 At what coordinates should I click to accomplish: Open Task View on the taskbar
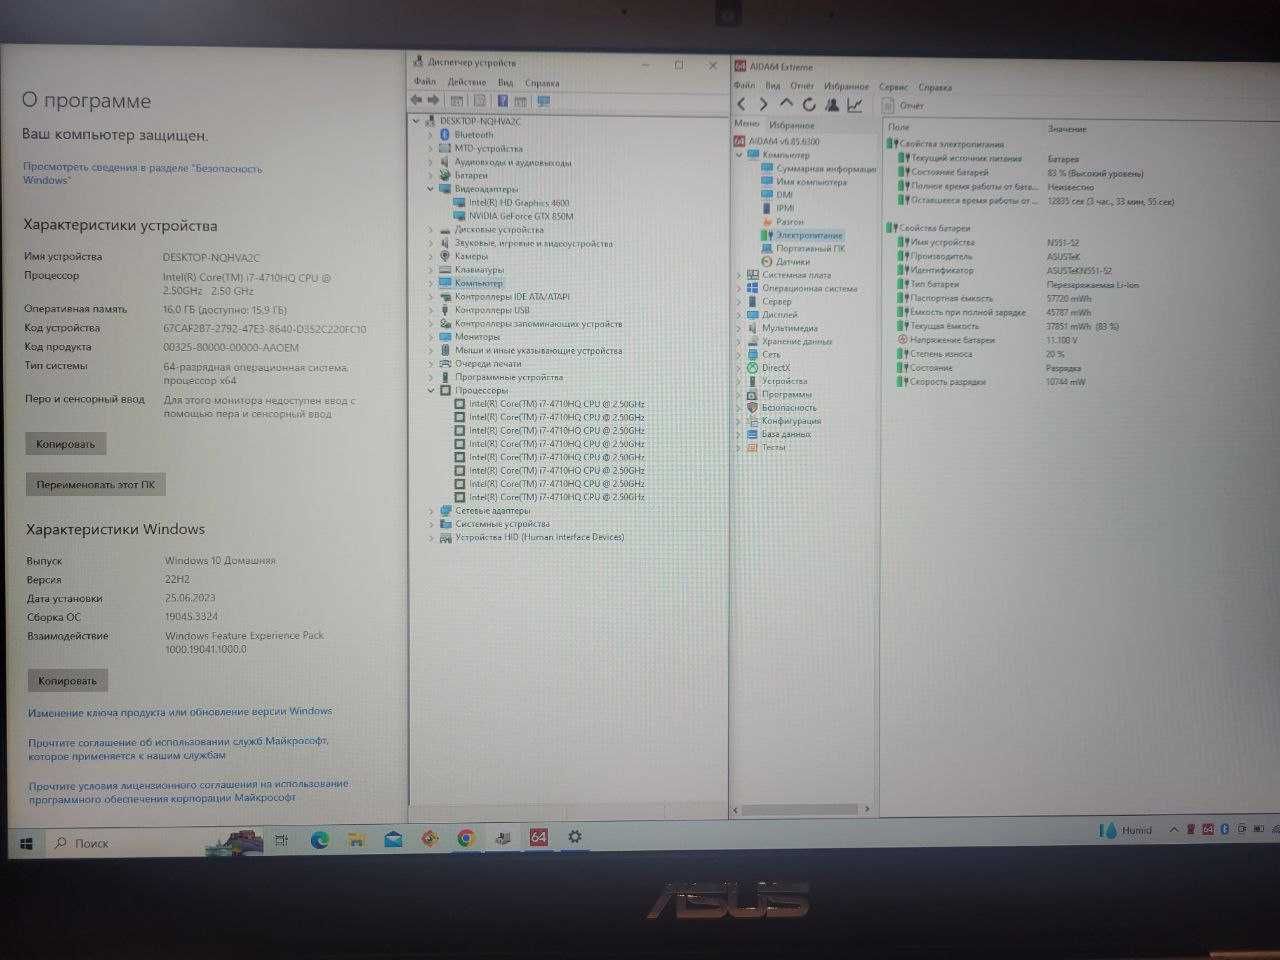(282, 841)
